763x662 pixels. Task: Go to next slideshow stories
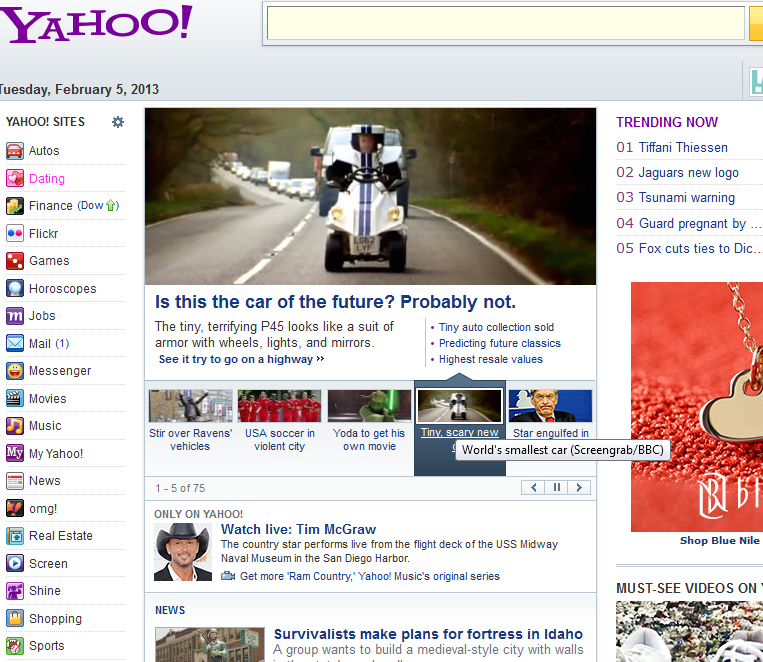coord(579,488)
